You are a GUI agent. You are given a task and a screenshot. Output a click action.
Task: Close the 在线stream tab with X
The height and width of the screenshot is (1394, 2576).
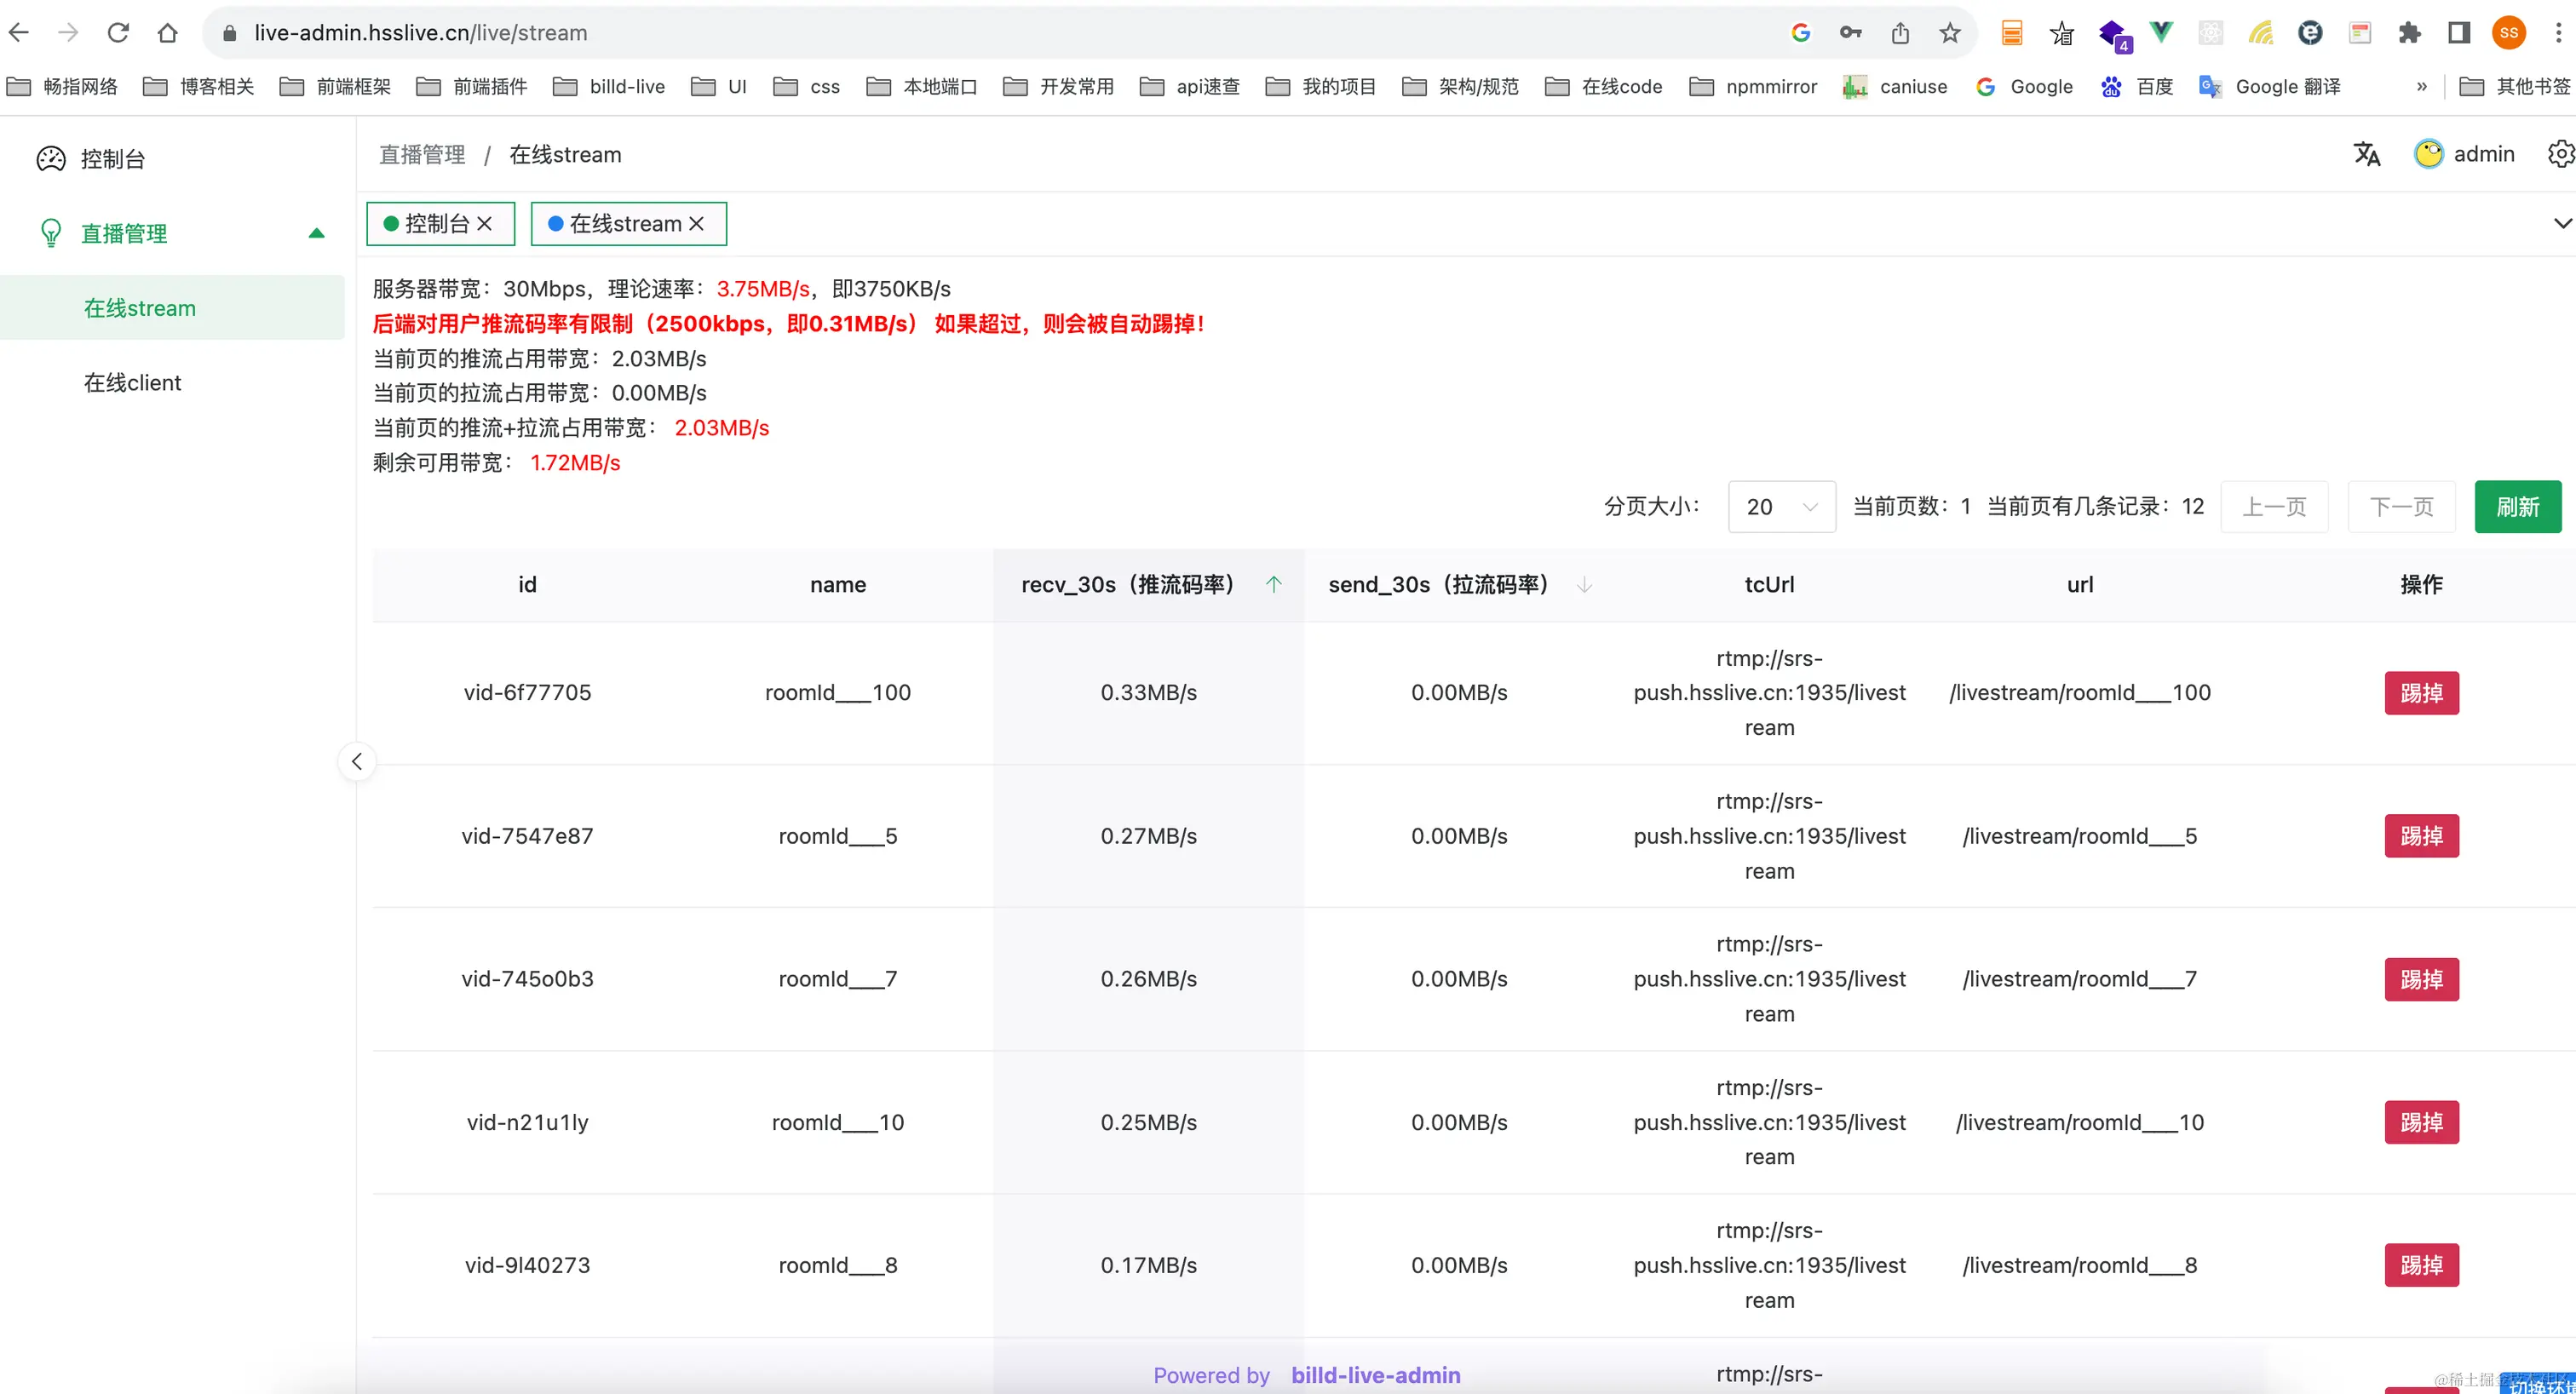pyautogui.click(x=697, y=224)
